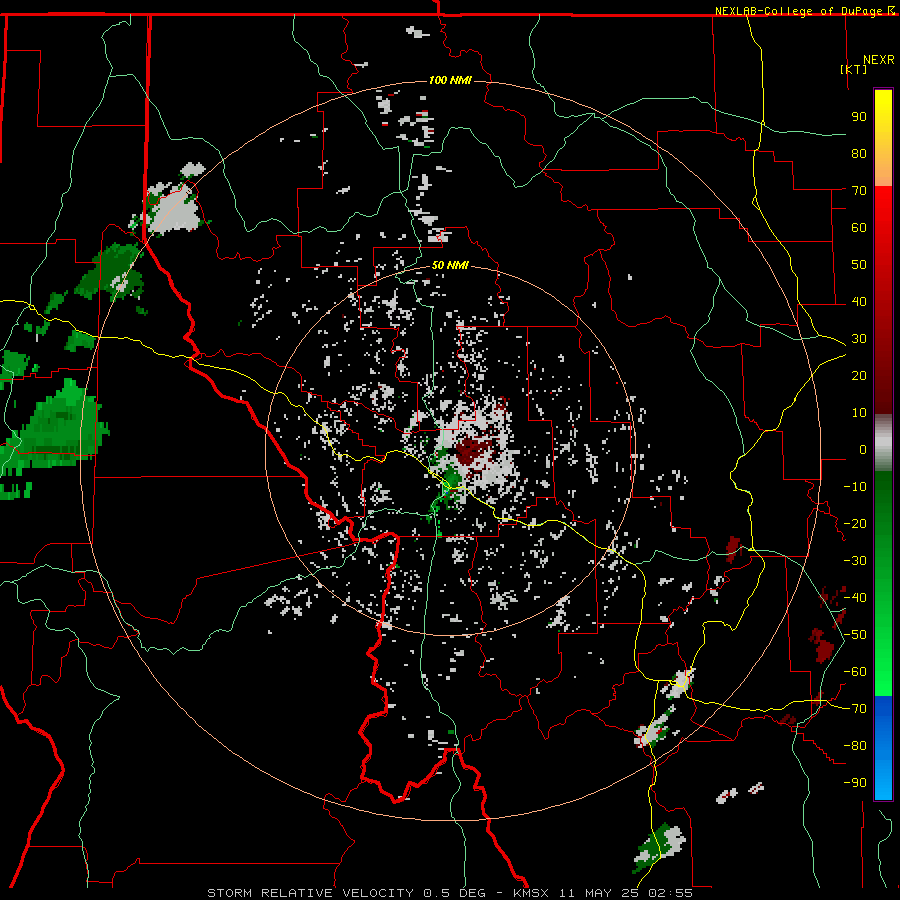
Task: Click the KT units label above the scale
Action: pos(854,69)
